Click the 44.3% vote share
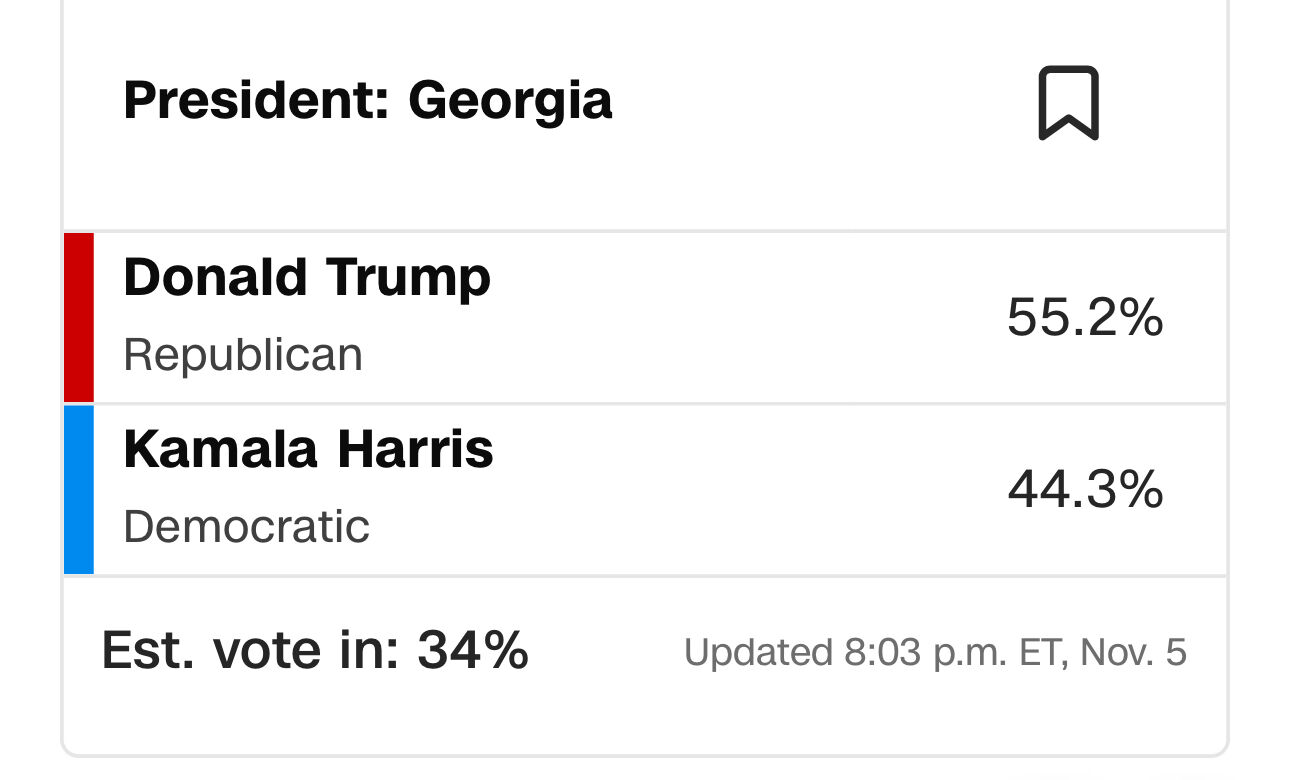Image resolution: width=1290 pixels, height=780 pixels. pyautogui.click(x=1085, y=490)
